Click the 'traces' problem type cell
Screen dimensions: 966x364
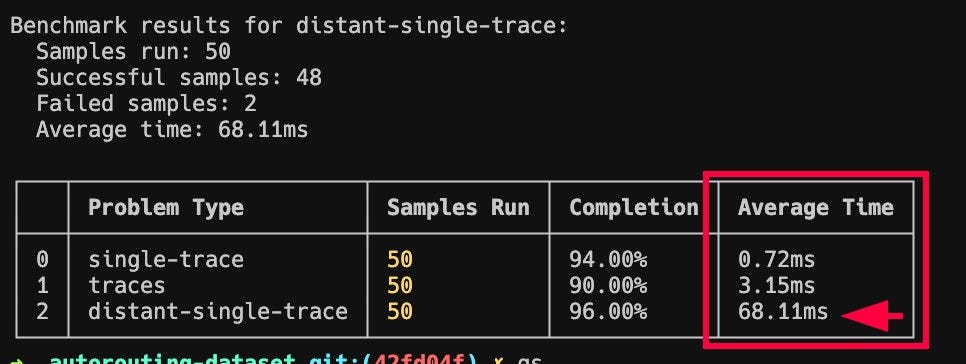tap(127, 286)
